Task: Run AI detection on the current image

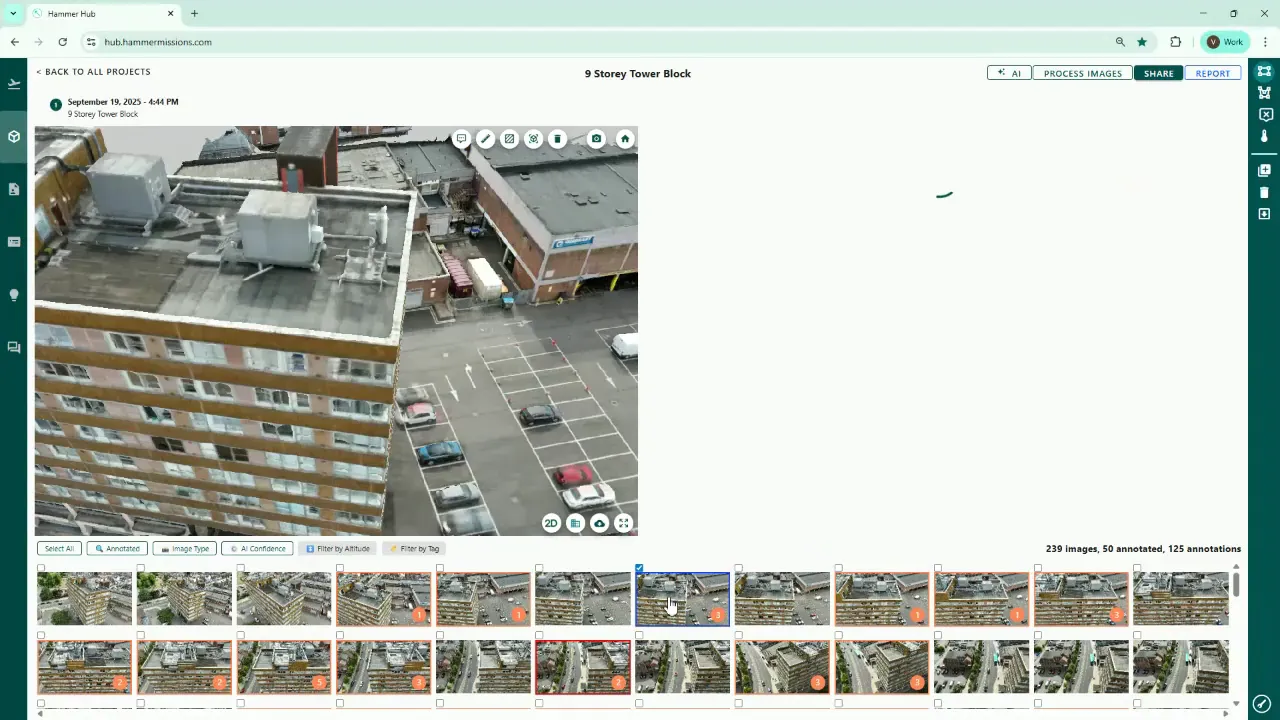Action: coord(533,139)
